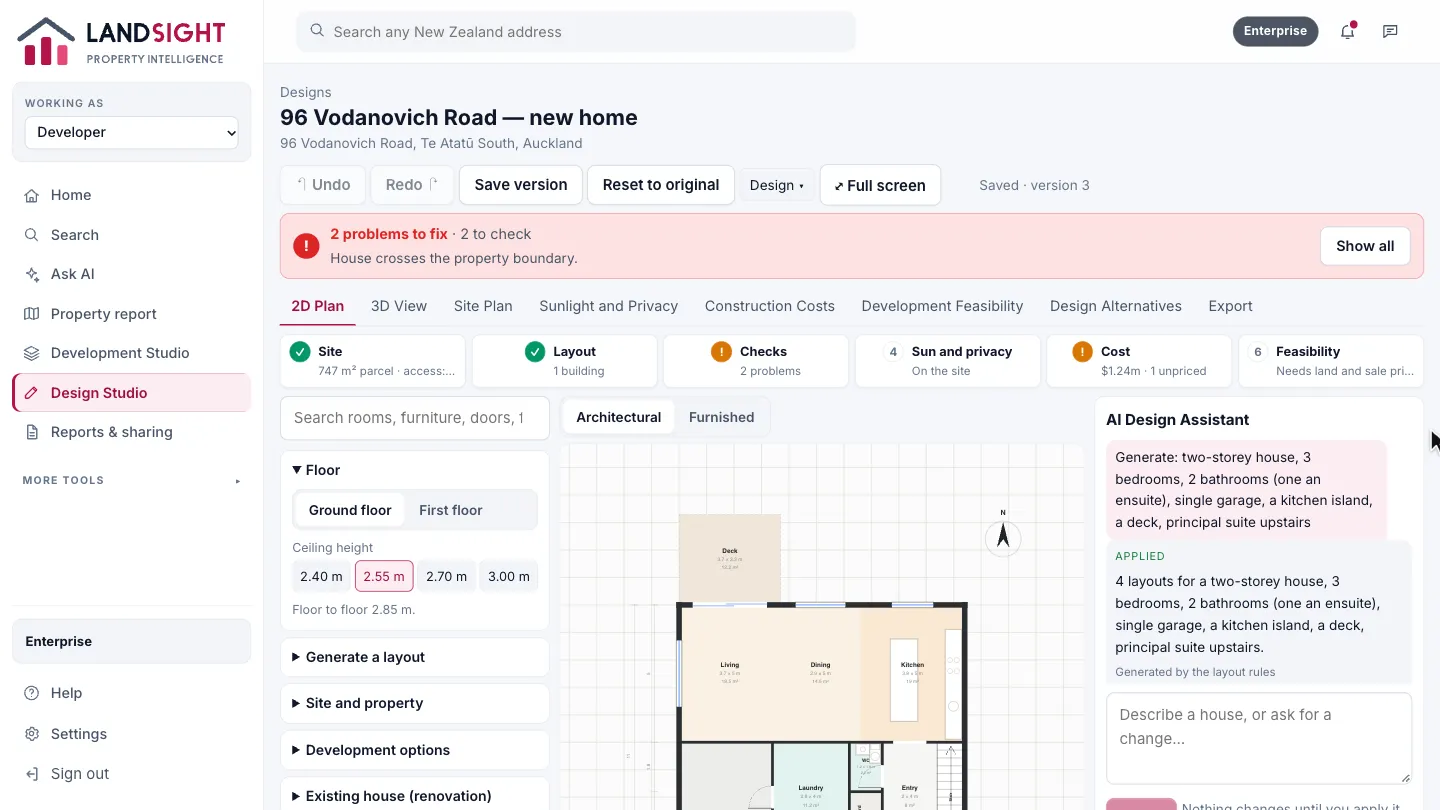
Task: Click the Help question mark icon
Action: [32, 693]
